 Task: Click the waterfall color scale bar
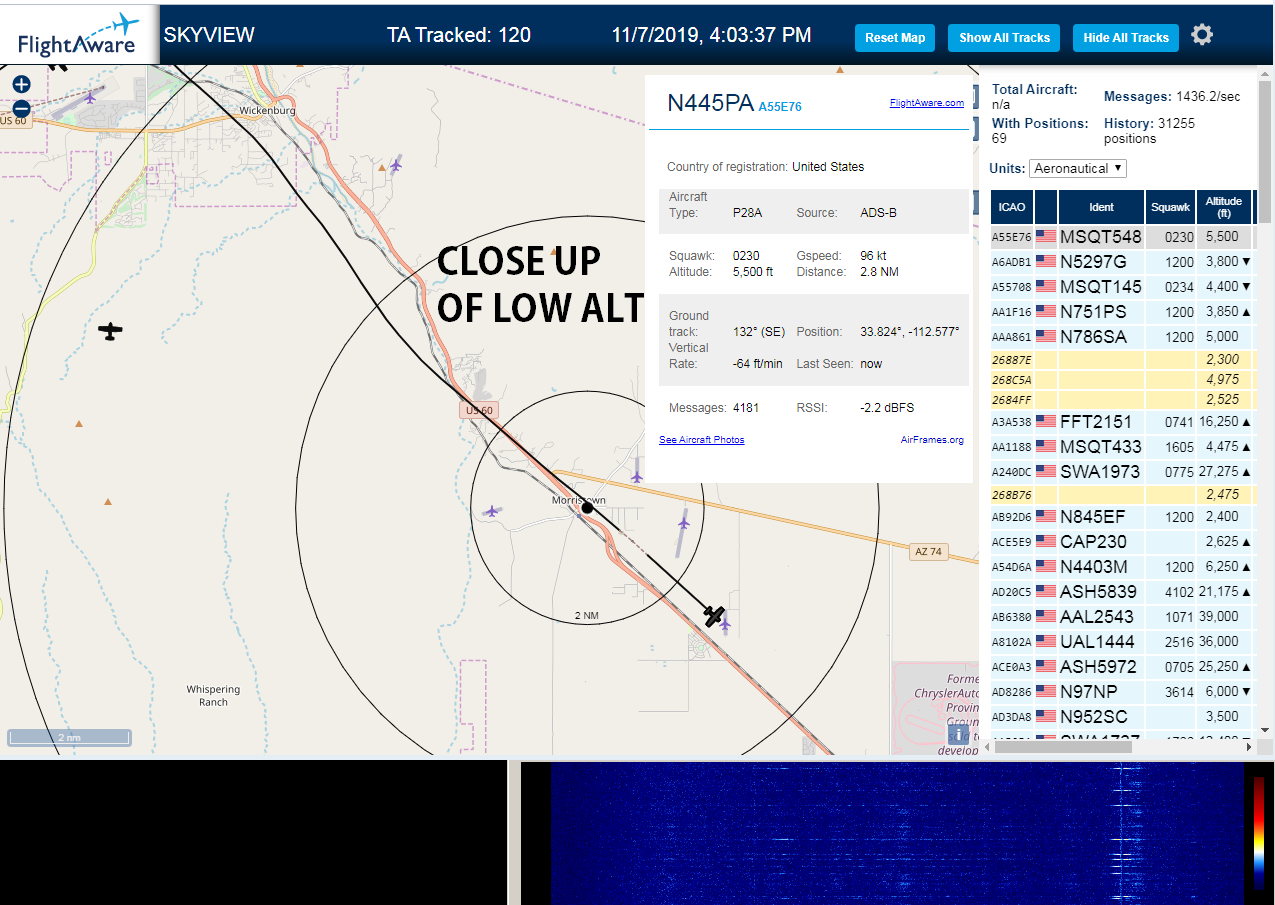tap(1258, 833)
